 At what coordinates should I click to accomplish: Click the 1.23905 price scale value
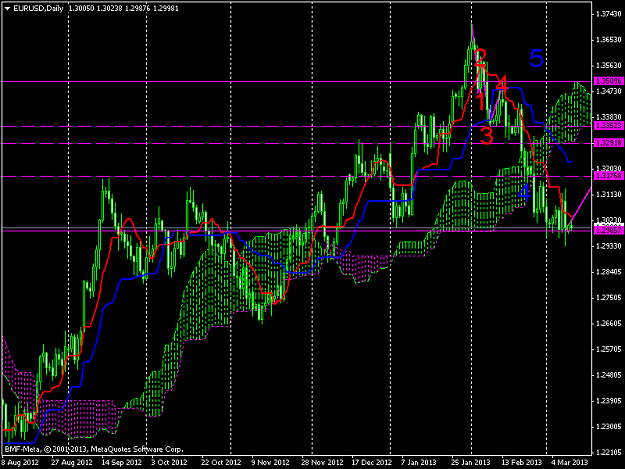tap(609, 401)
